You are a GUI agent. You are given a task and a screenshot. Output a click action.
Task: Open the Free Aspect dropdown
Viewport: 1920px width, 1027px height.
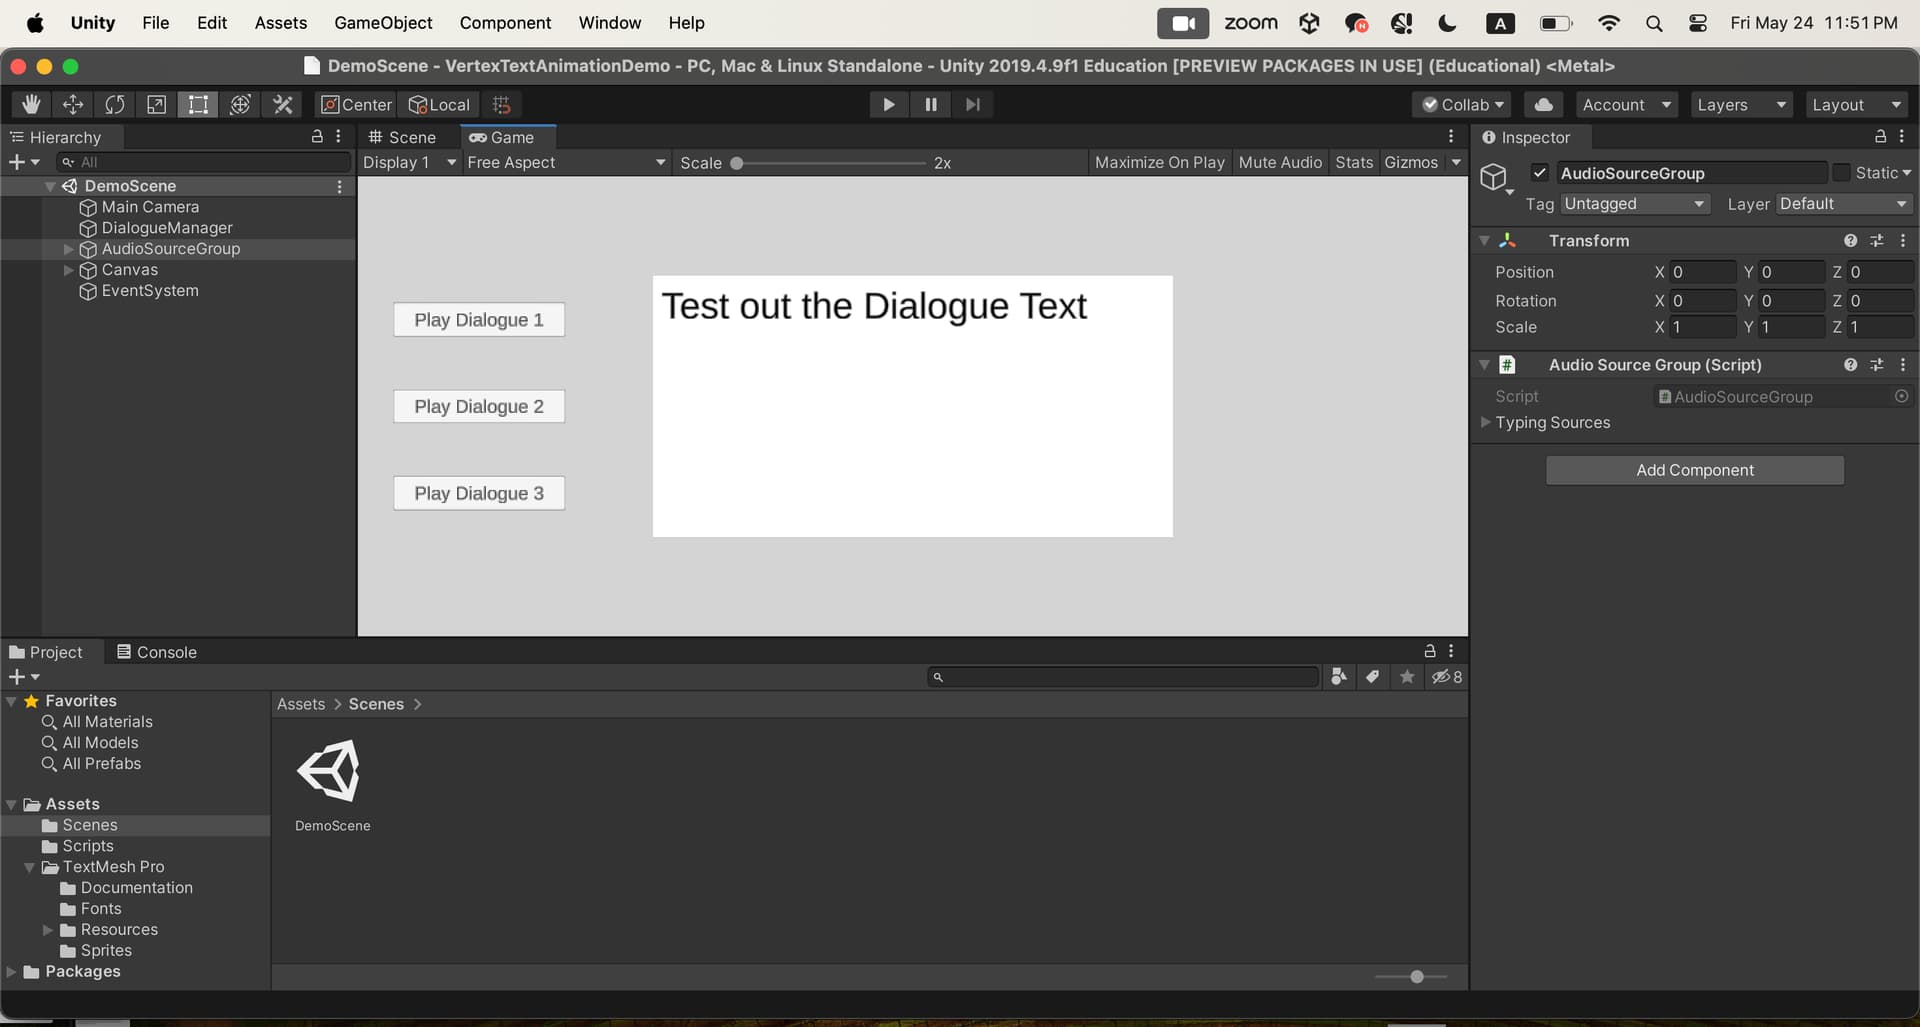565,162
